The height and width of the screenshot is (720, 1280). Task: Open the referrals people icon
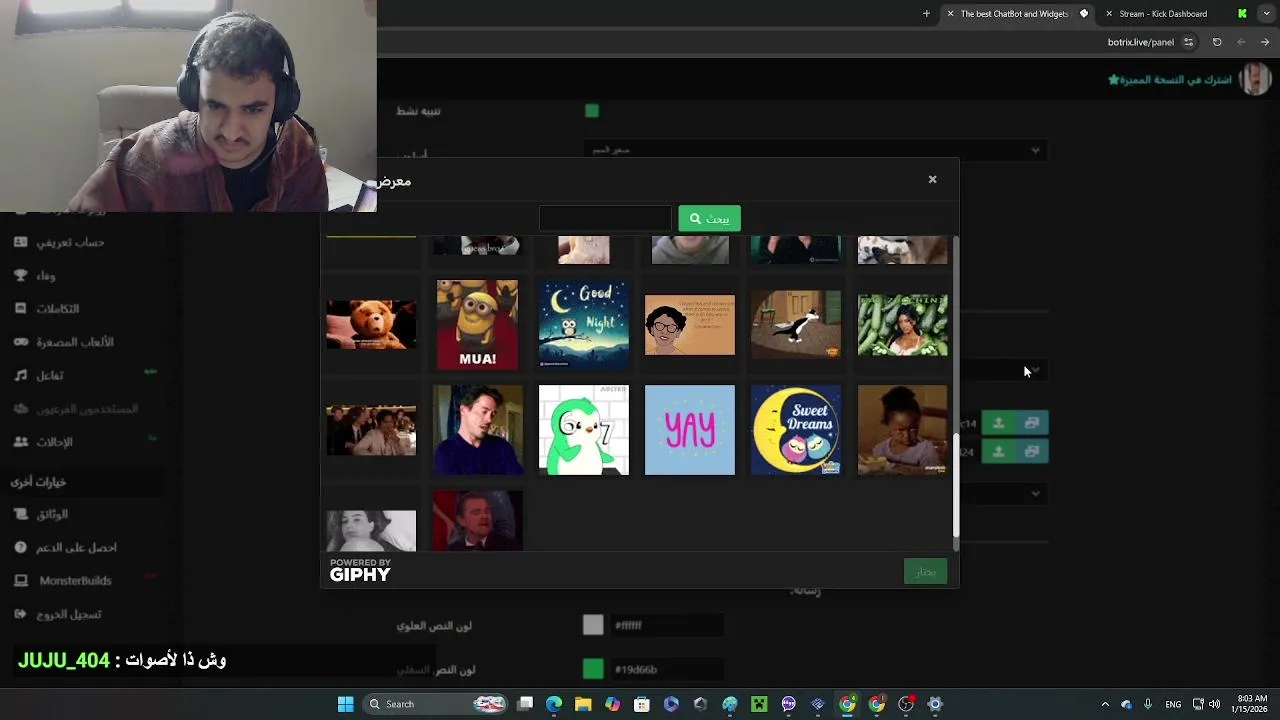click(20, 441)
